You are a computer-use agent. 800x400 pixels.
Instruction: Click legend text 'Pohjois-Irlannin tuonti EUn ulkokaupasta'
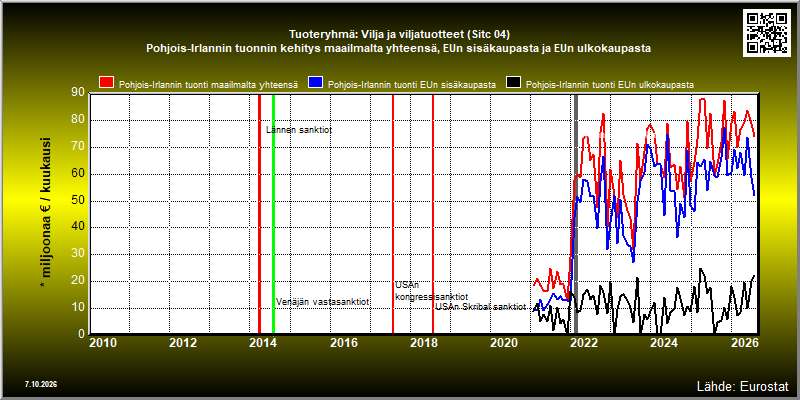click(x=610, y=85)
